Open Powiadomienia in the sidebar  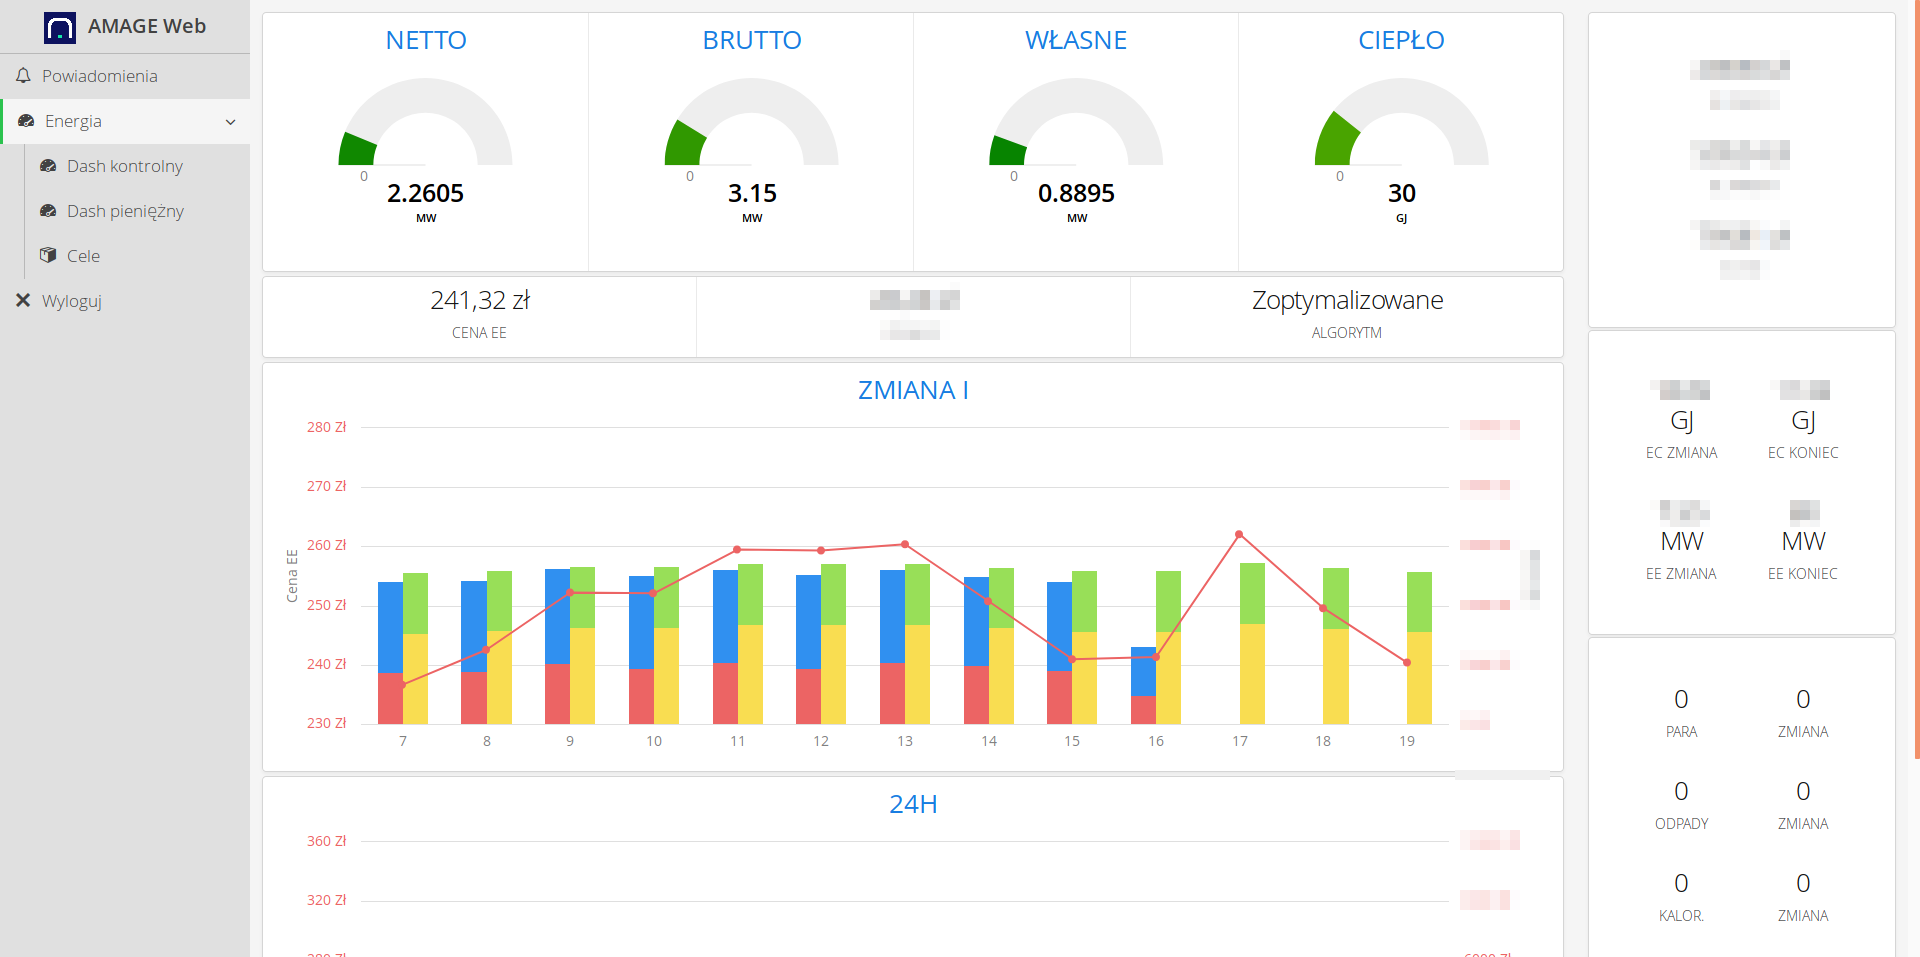tap(100, 76)
